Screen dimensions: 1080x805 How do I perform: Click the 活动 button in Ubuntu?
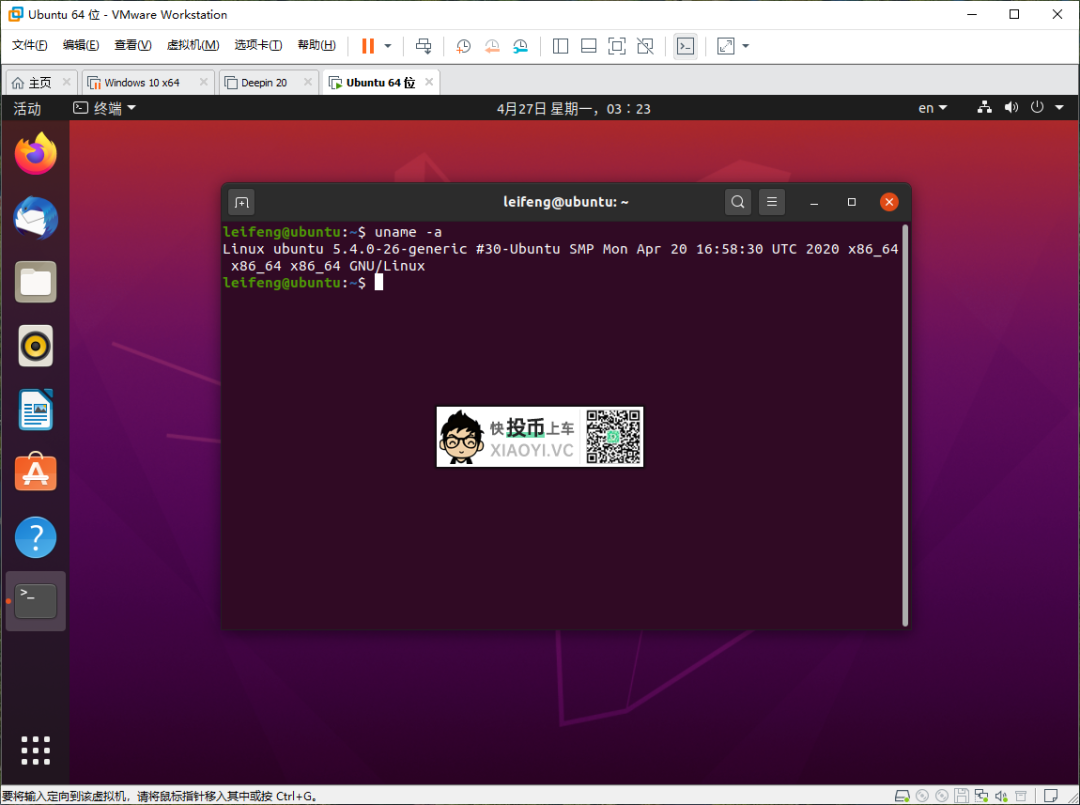pos(27,107)
